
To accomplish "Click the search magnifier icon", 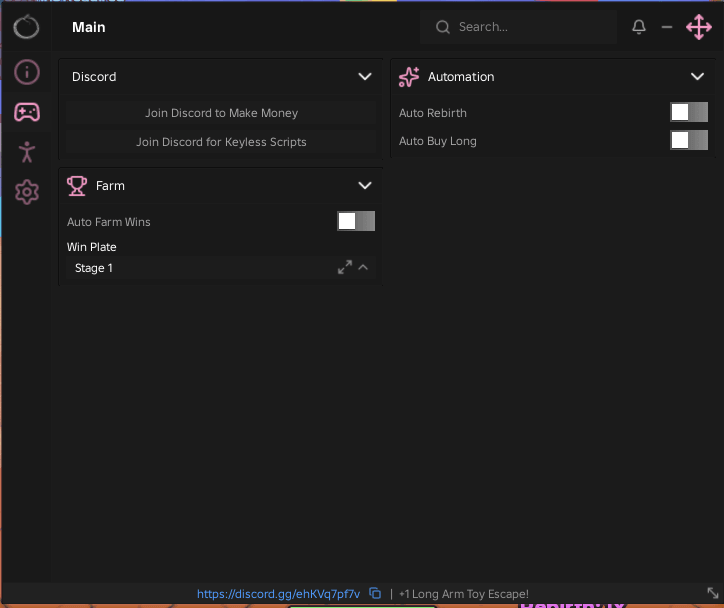I will 442,27.
